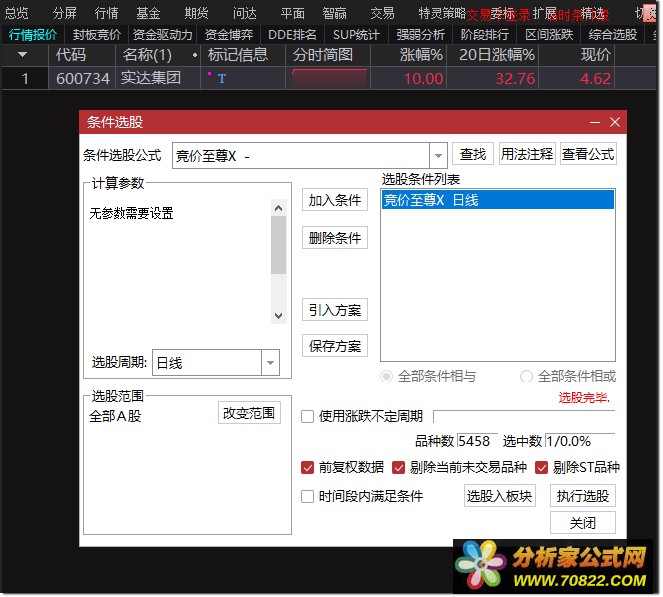Screen dimensions: 663x597
Task: Click the 选股入板块 button
Action: click(499, 496)
